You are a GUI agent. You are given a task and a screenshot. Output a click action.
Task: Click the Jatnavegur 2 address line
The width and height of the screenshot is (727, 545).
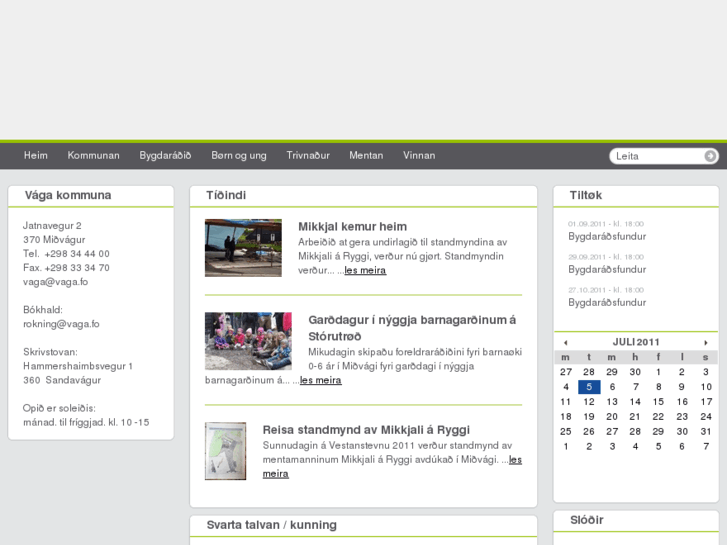pyautogui.click(x=52, y=226)
